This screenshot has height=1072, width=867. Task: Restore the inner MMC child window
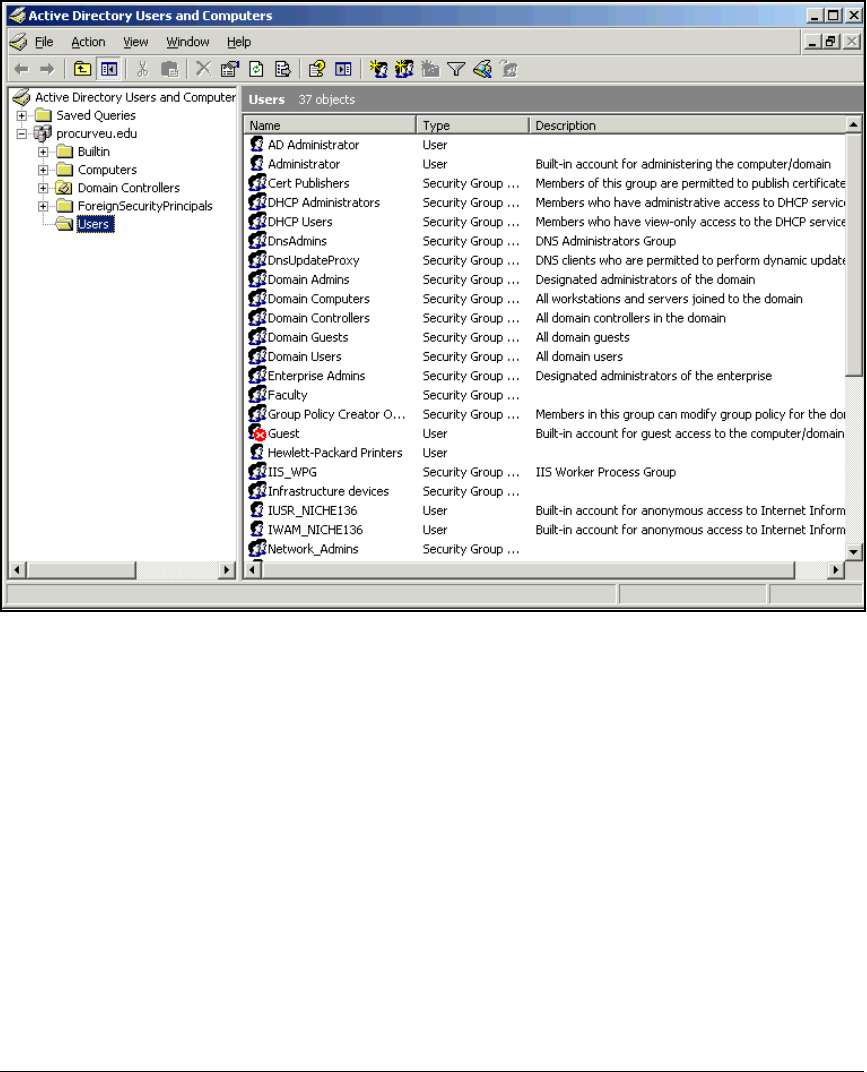coord(831,42)
